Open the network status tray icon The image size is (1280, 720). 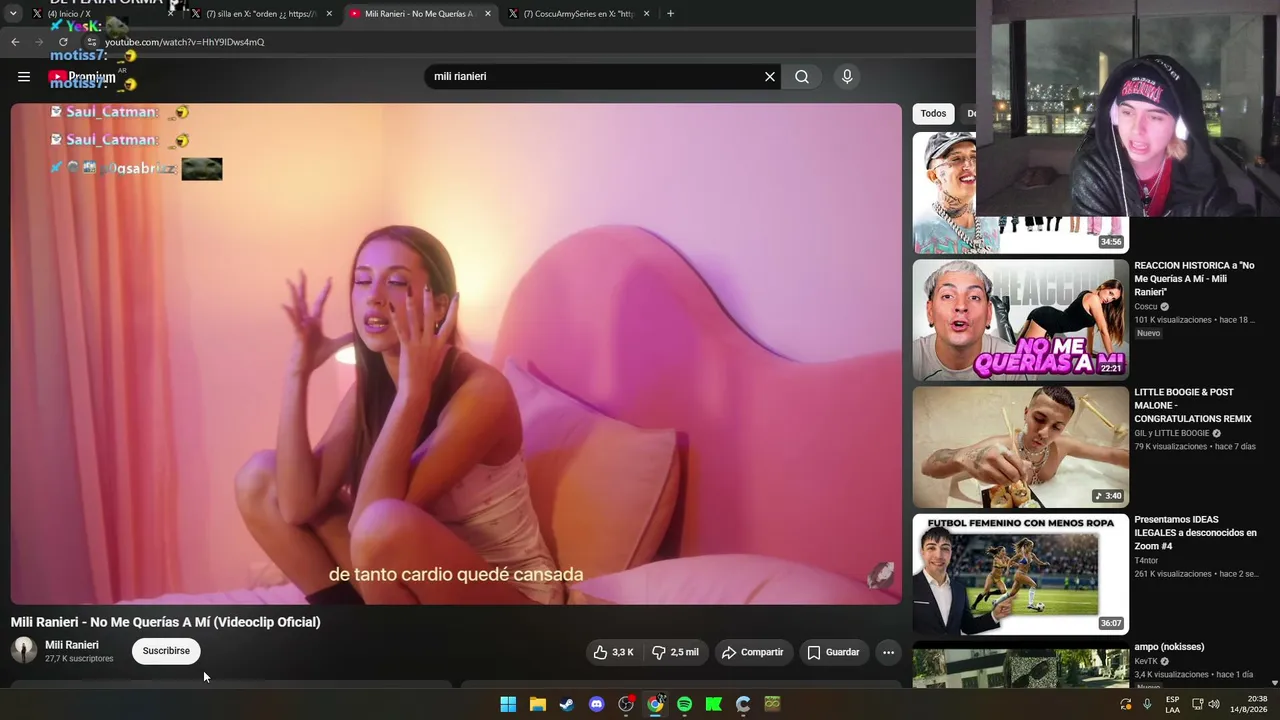[1197, 704]
